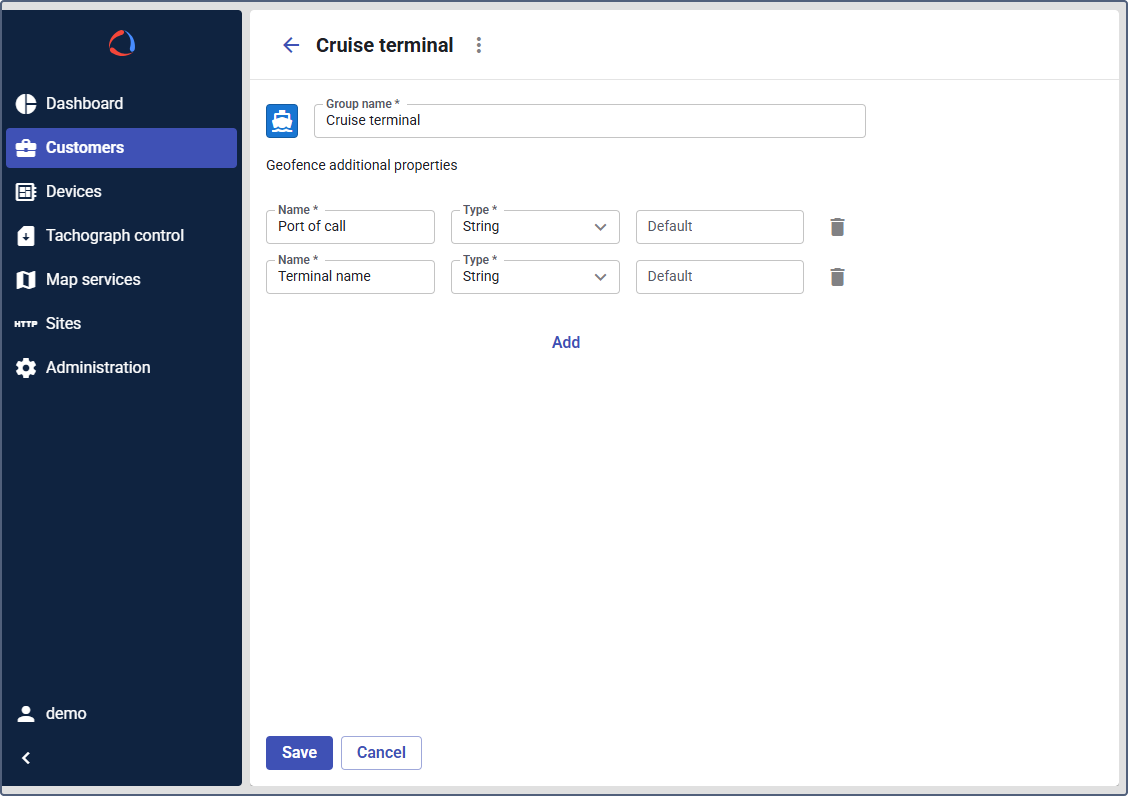Delete the Port of call property
This screenshot has width=1128, height=796.
838,227
